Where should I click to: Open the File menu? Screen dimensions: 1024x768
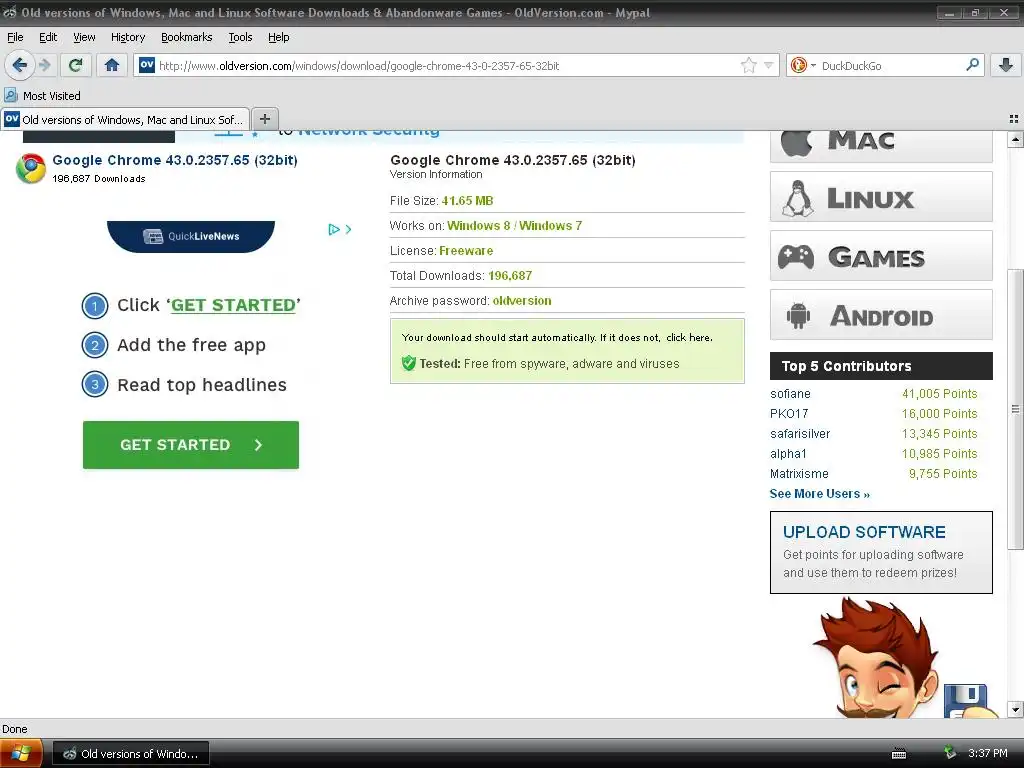[x=15, y=37]
